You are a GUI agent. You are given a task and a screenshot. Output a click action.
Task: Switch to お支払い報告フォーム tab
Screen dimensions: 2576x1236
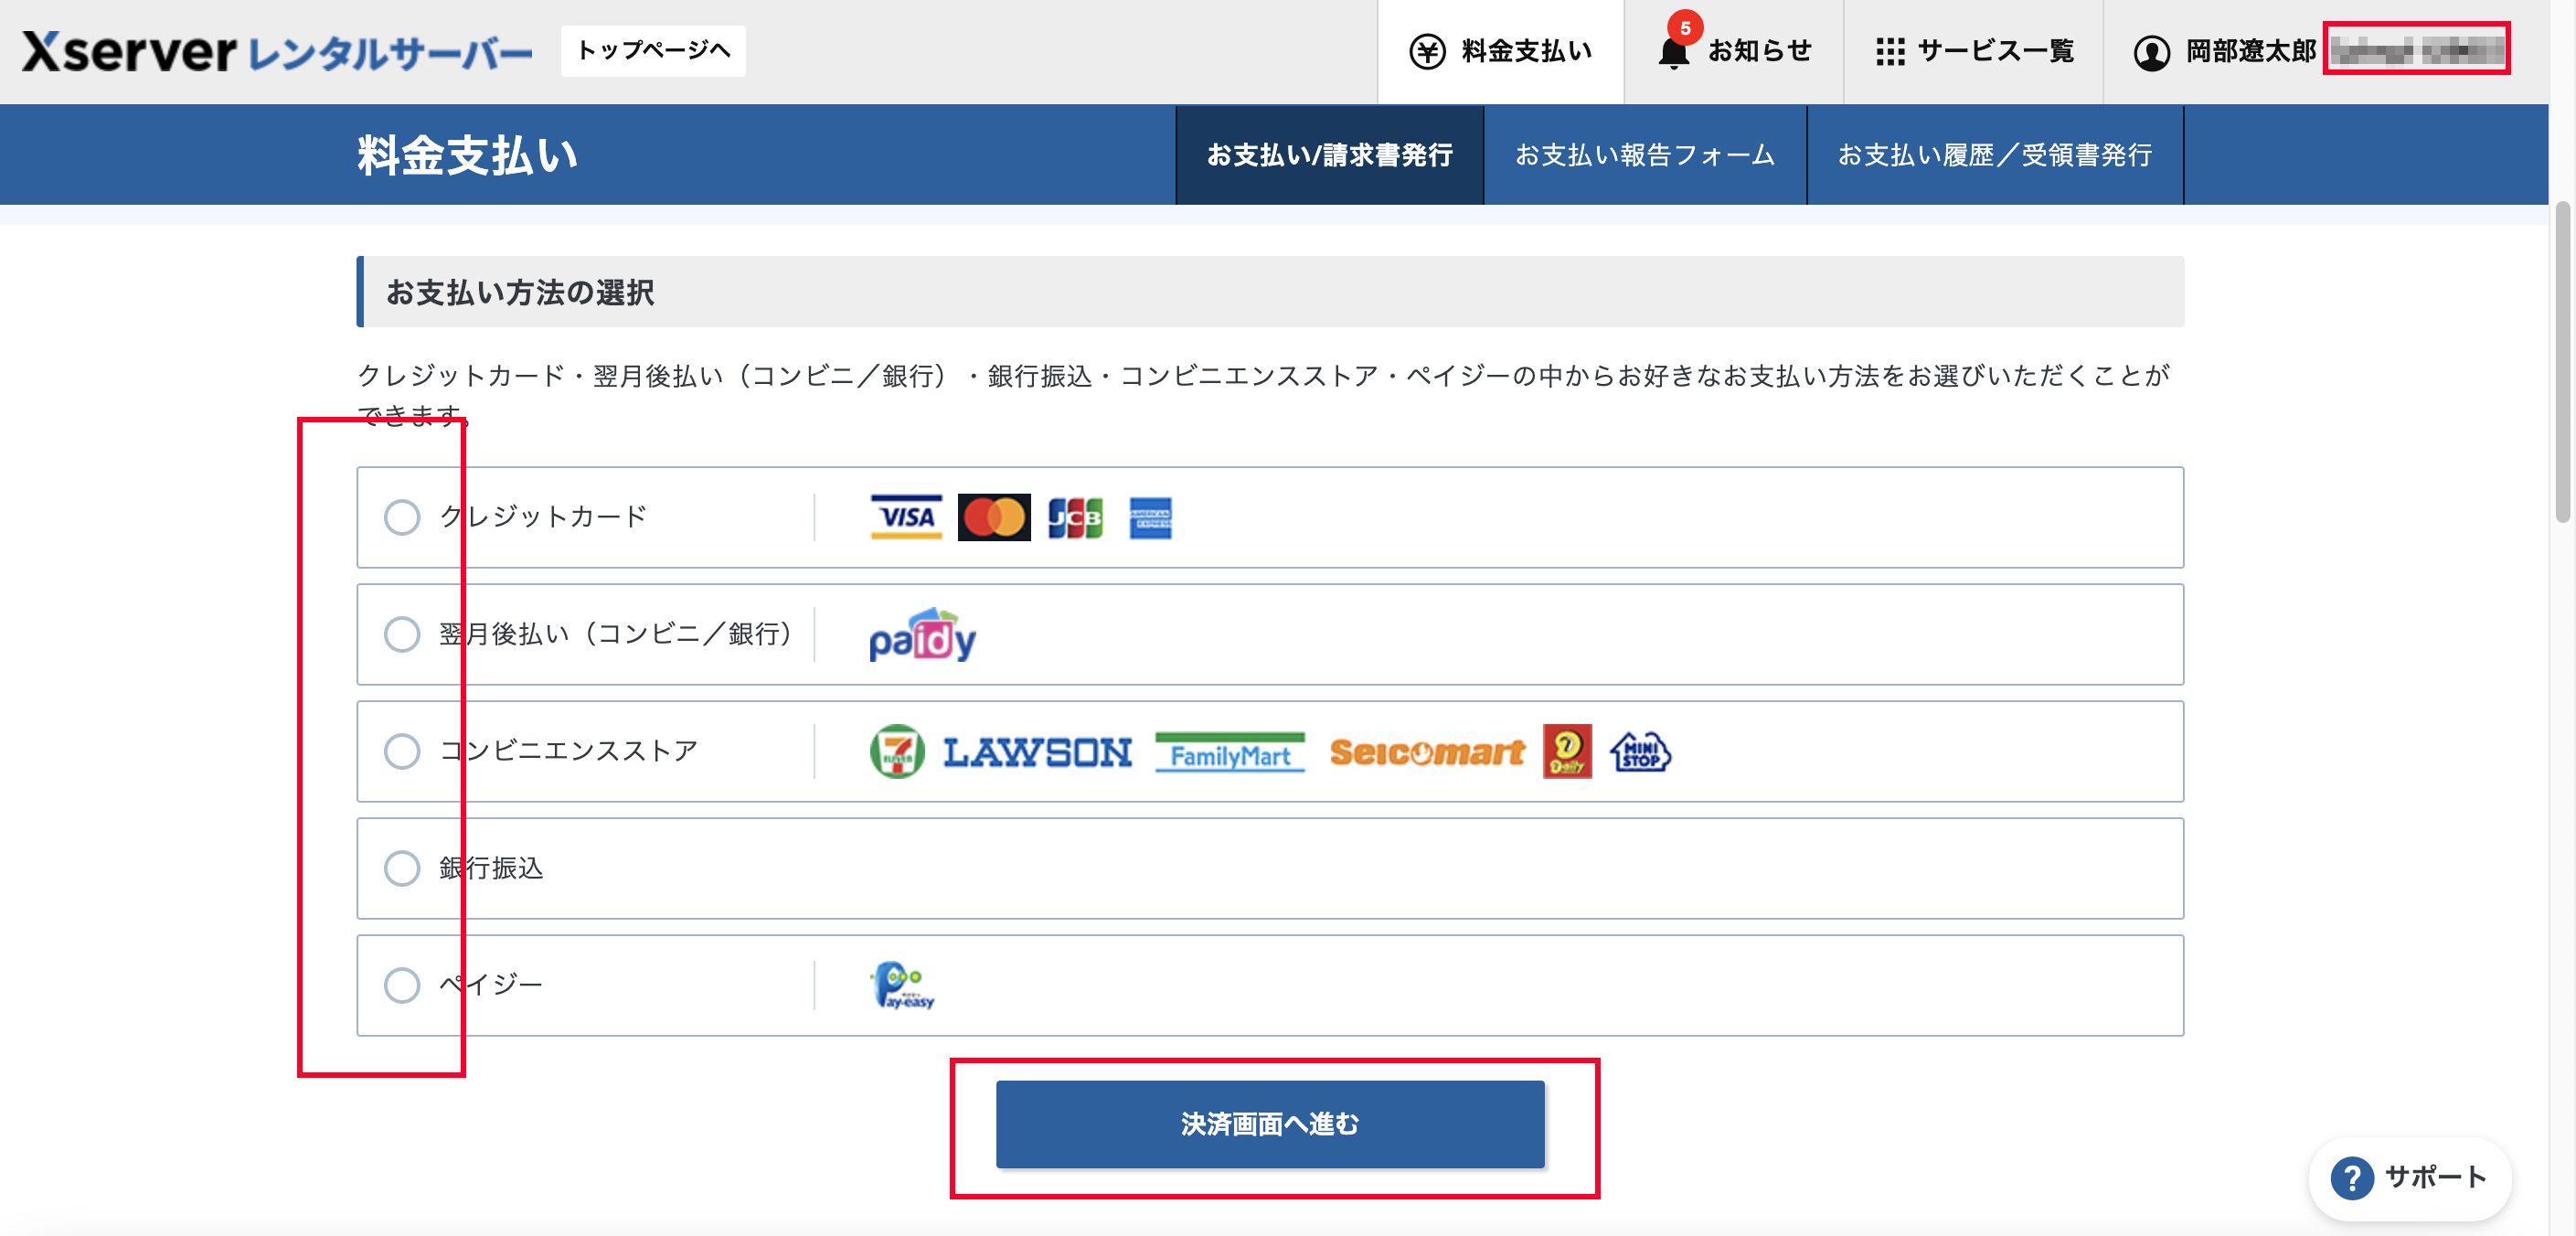click(x=1644, y=155)
